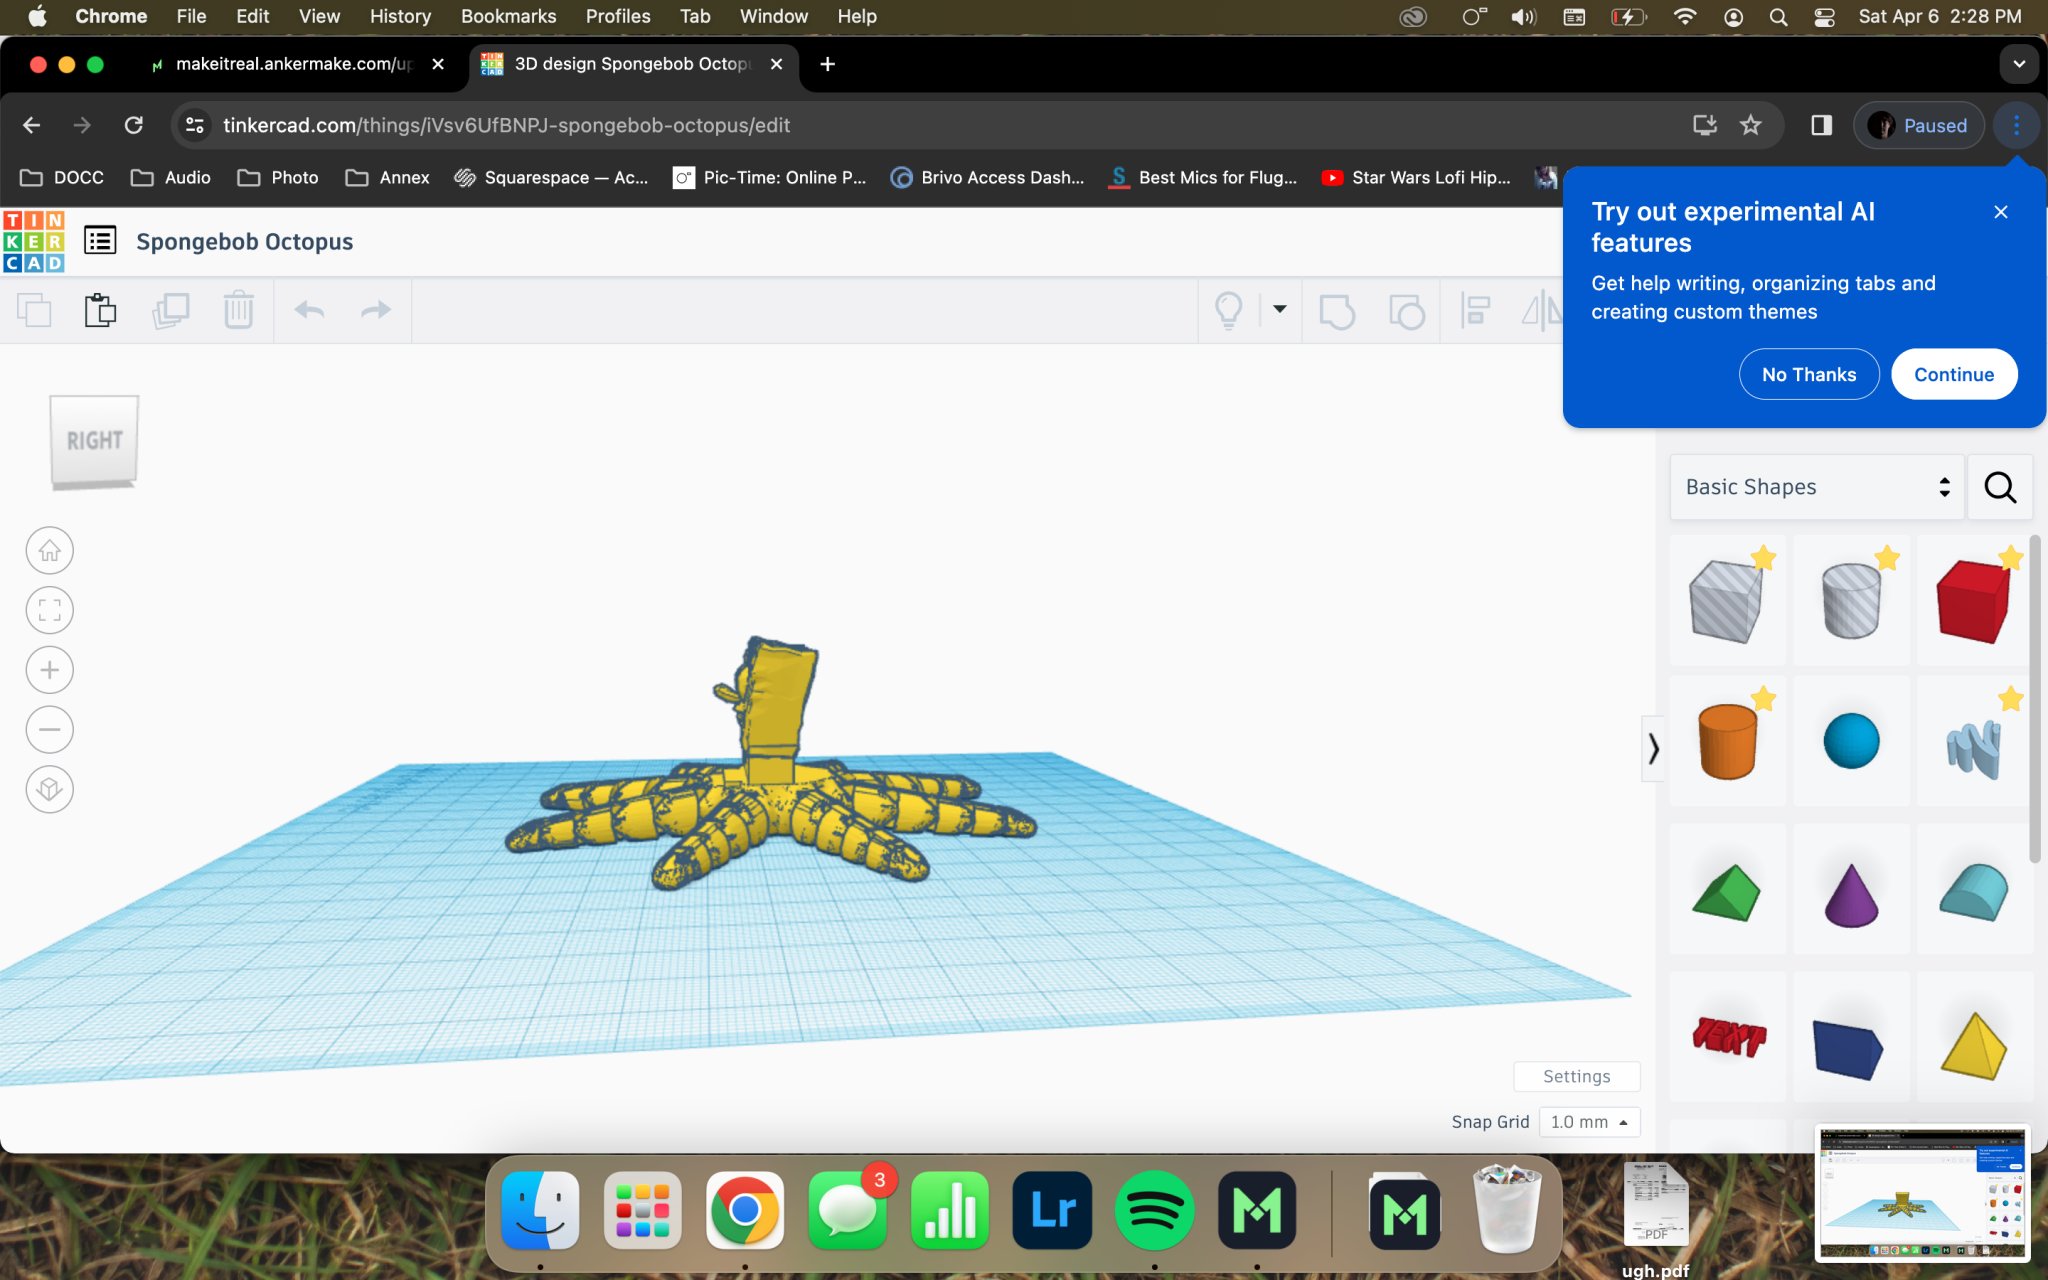Toggle perspective/orthographic view cube icon
Image resolution: width=2048 pixels, height=1280 pixels.
[x=49, y=790]
